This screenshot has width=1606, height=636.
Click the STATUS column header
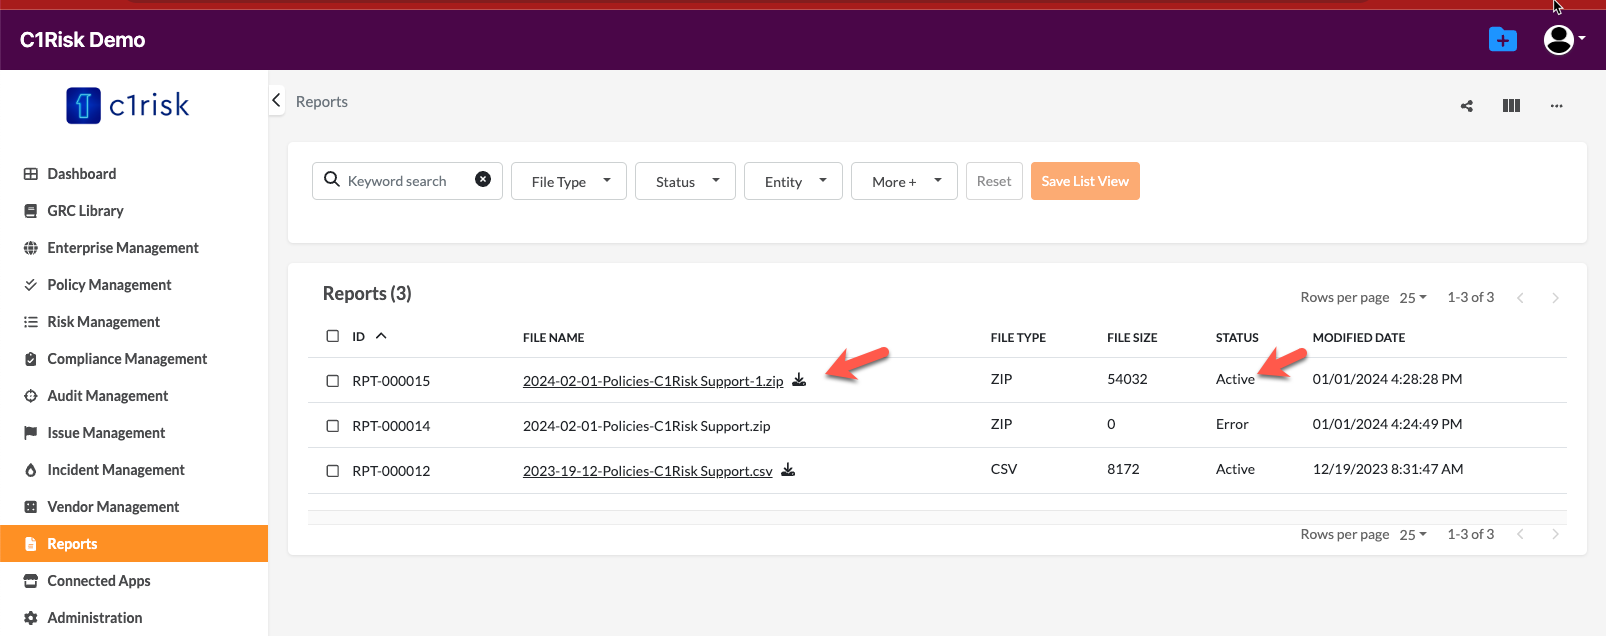point(1237,338)
